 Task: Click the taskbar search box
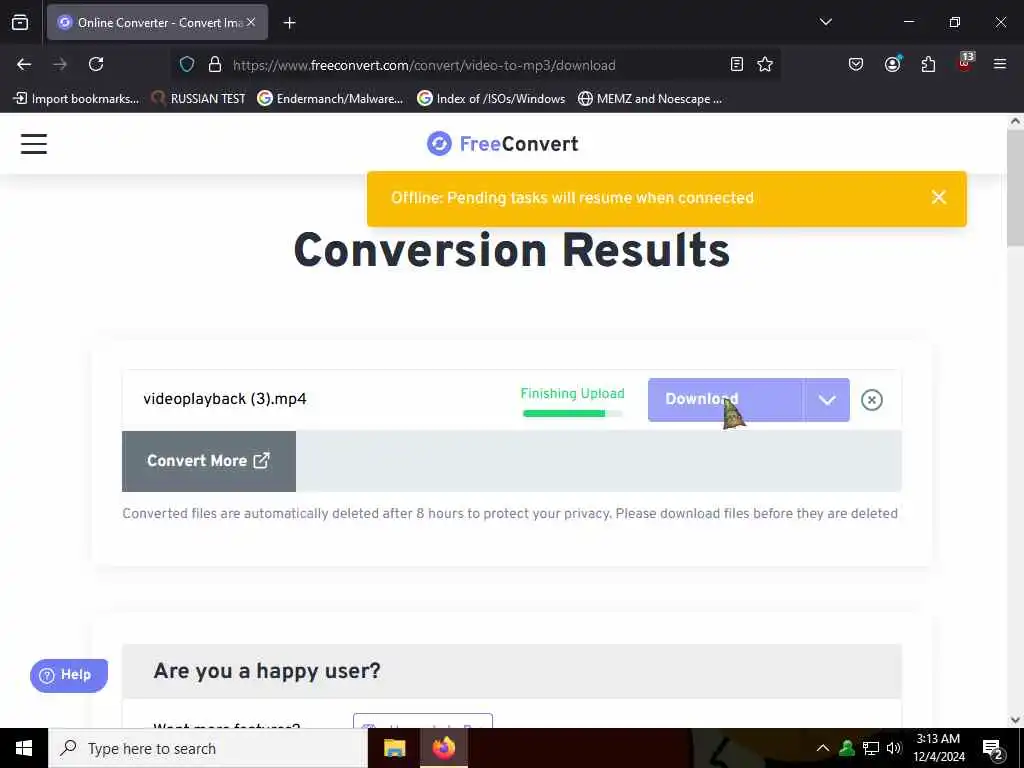click(208, 748)
